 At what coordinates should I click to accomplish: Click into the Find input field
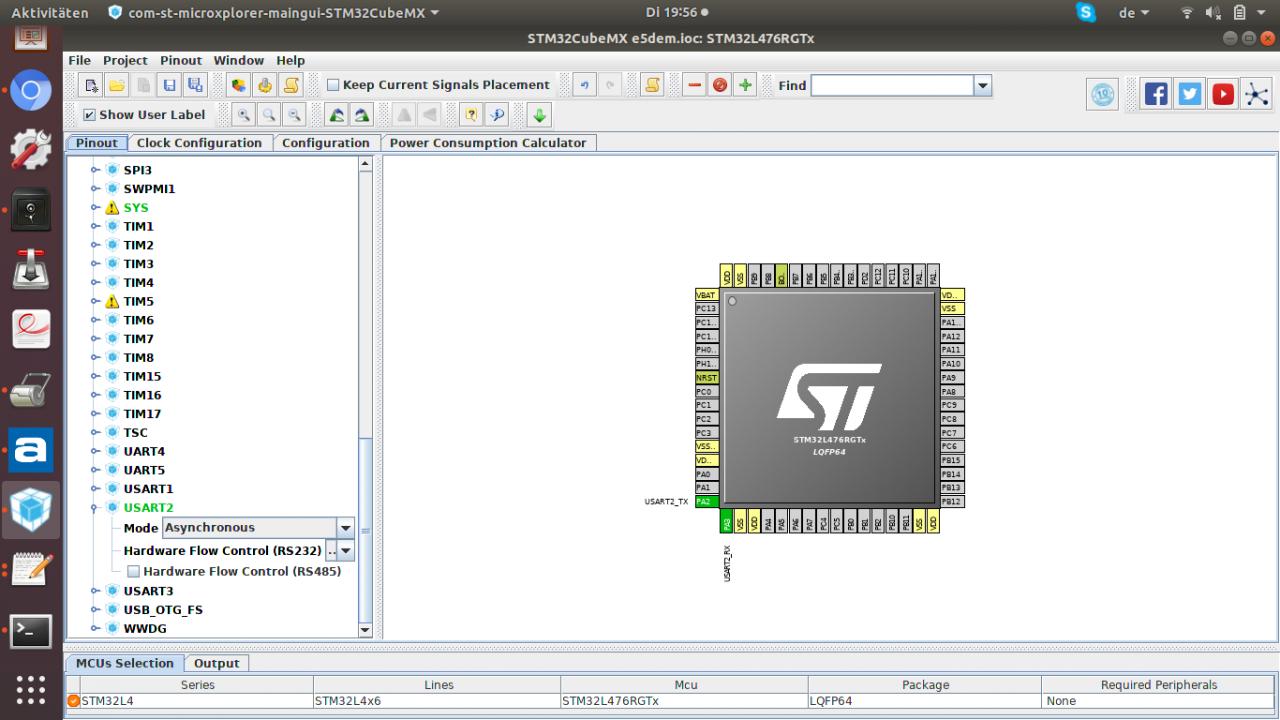tap(893, 86)
